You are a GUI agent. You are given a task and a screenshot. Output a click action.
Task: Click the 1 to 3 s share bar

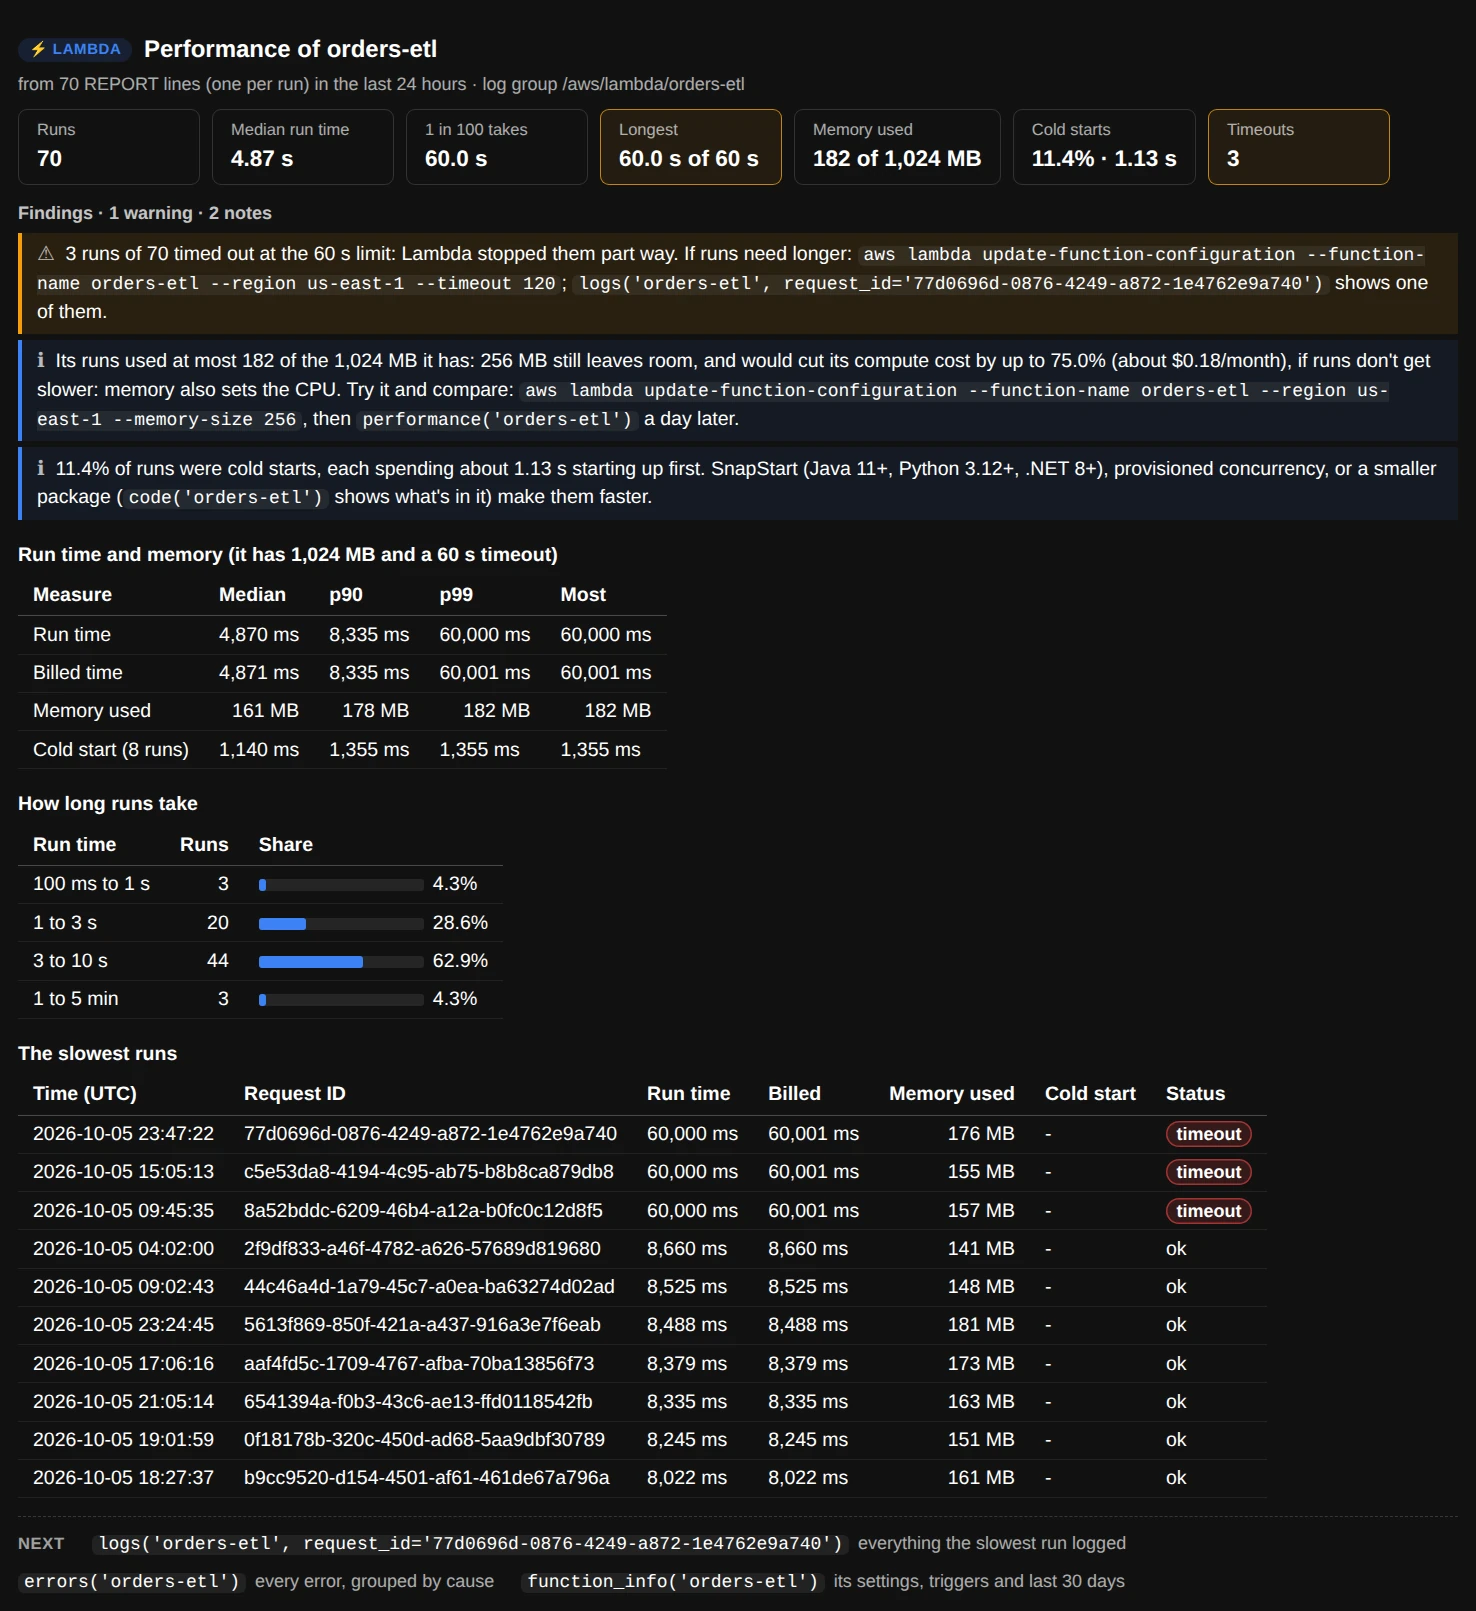pos(341,924)
